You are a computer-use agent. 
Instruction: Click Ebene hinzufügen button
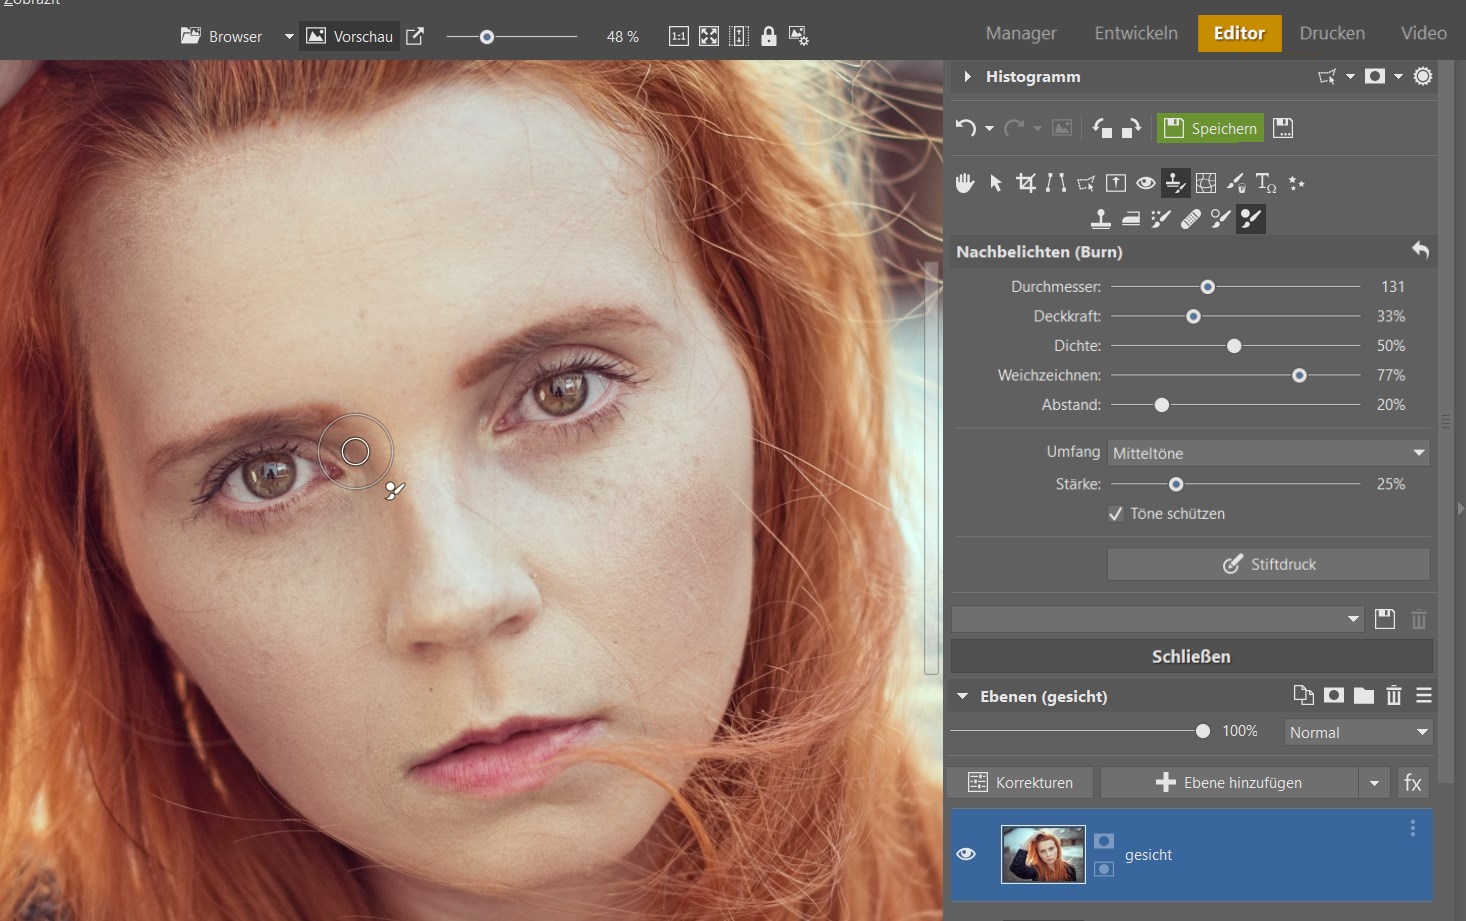click(1229, 783)
